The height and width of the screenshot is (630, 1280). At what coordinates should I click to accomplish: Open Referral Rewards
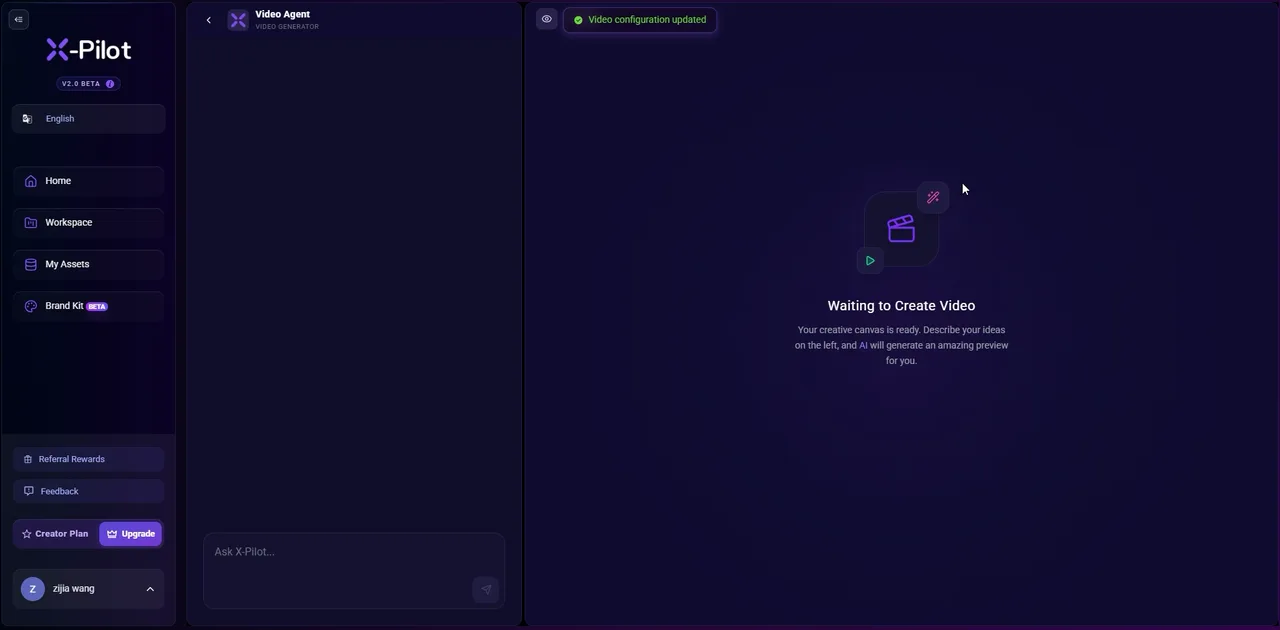coord(89,459)
